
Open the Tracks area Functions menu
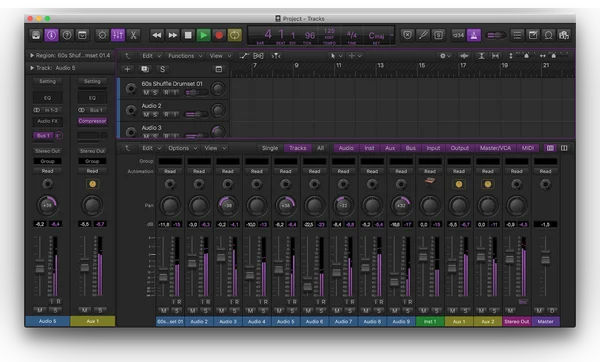pyautogui.click(x=185, y=56)
